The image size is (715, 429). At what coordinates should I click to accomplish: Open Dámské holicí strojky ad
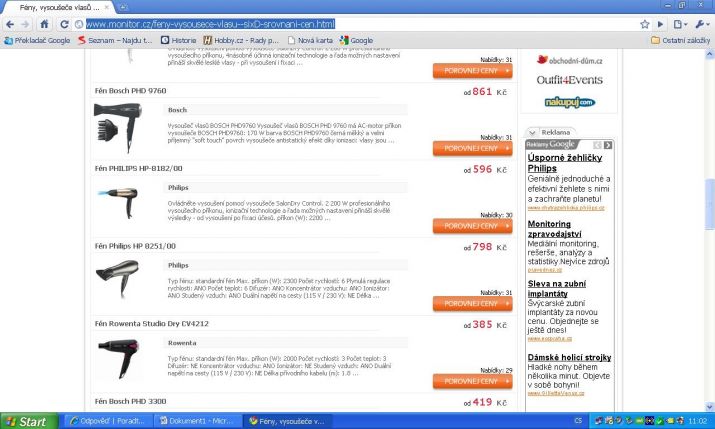click(x=569, y=357)
